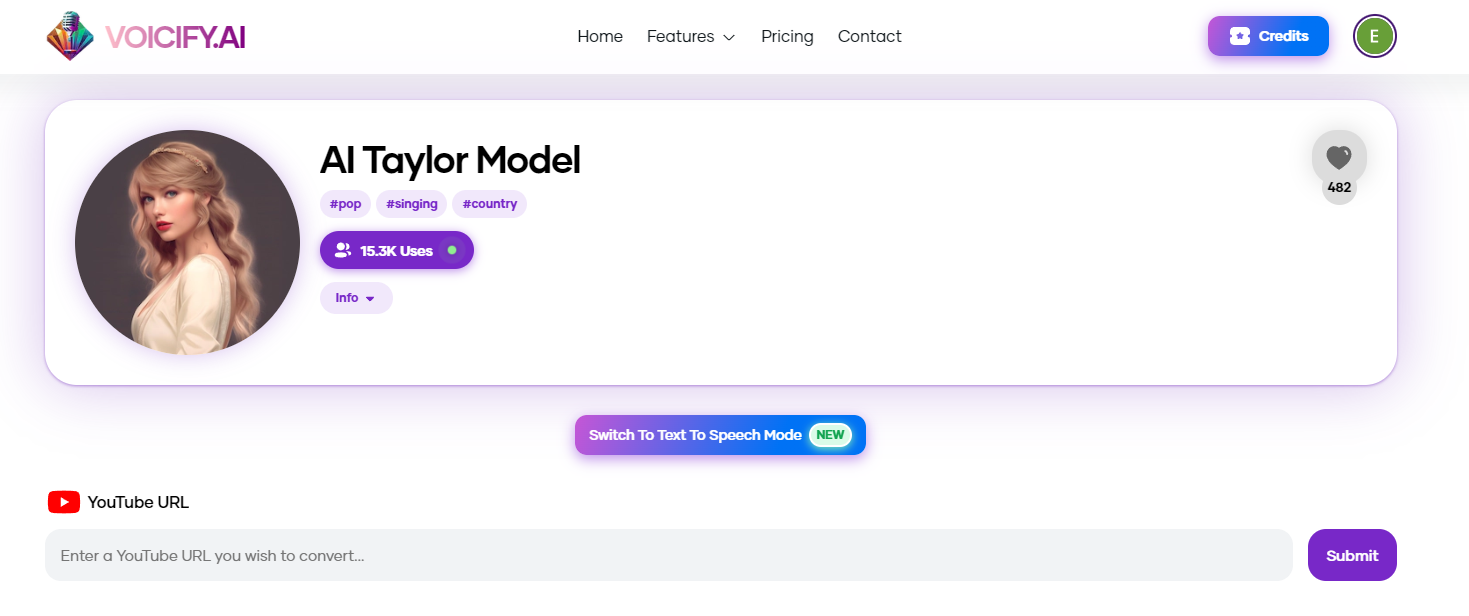
Task: Click the red YouTube icon
Action: 64,502
